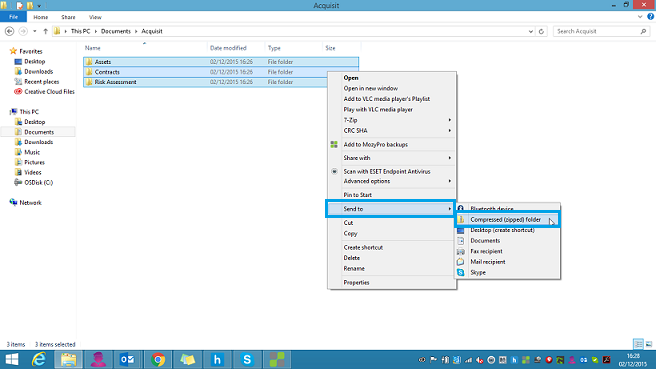Send selection to Fax recipient
The width and height of the screenshot is (656, 369).
coord(507,251)
